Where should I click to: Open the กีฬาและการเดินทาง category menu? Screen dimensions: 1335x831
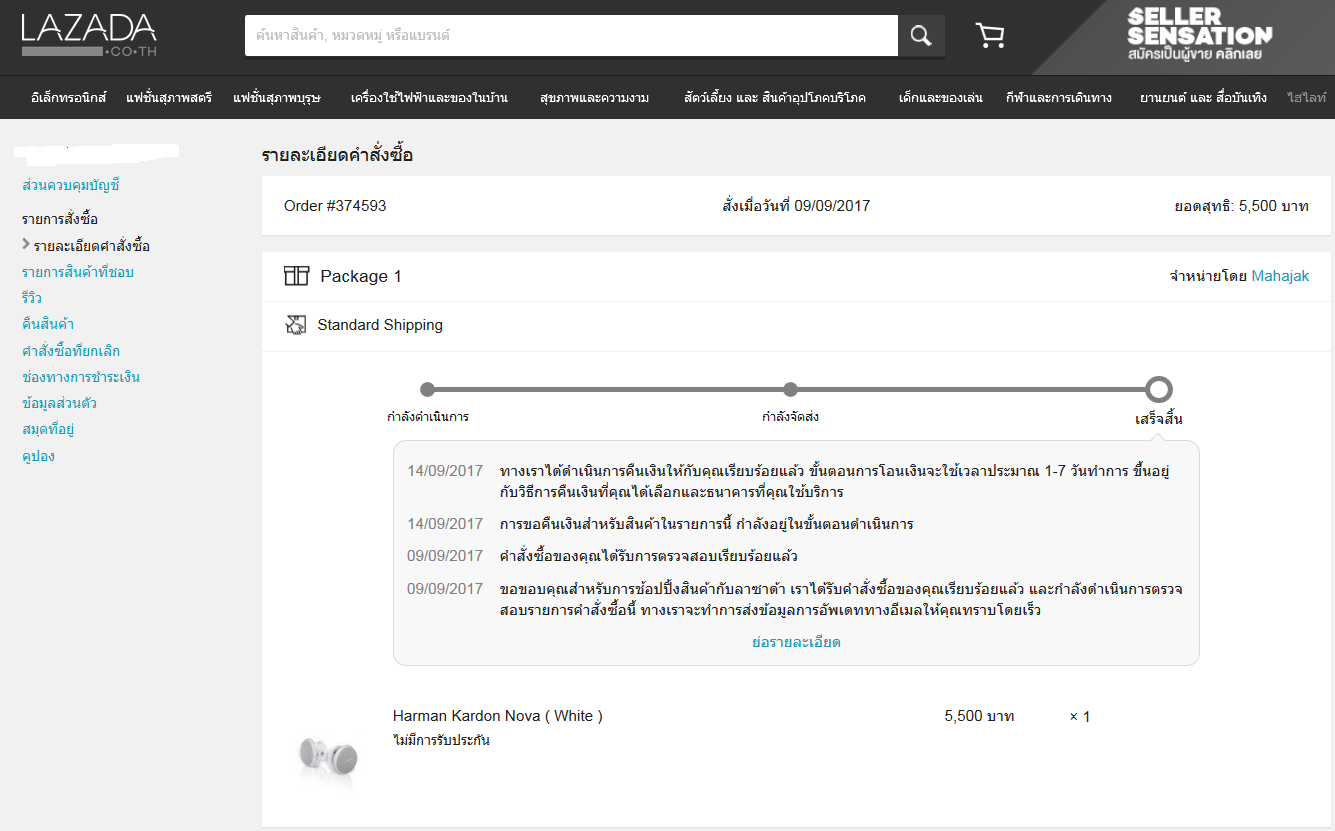1059,98
